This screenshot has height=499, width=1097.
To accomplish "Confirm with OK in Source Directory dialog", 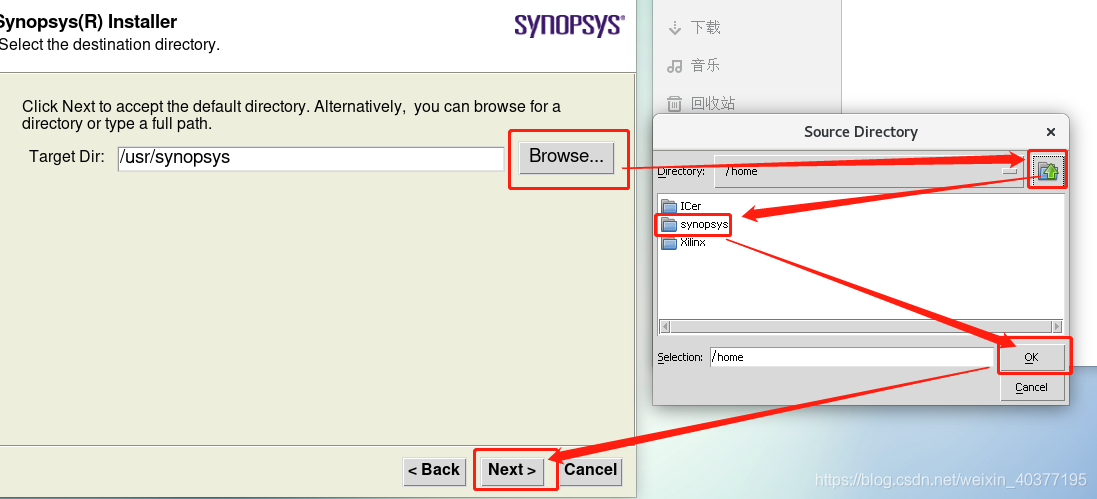I will 1031,358.
